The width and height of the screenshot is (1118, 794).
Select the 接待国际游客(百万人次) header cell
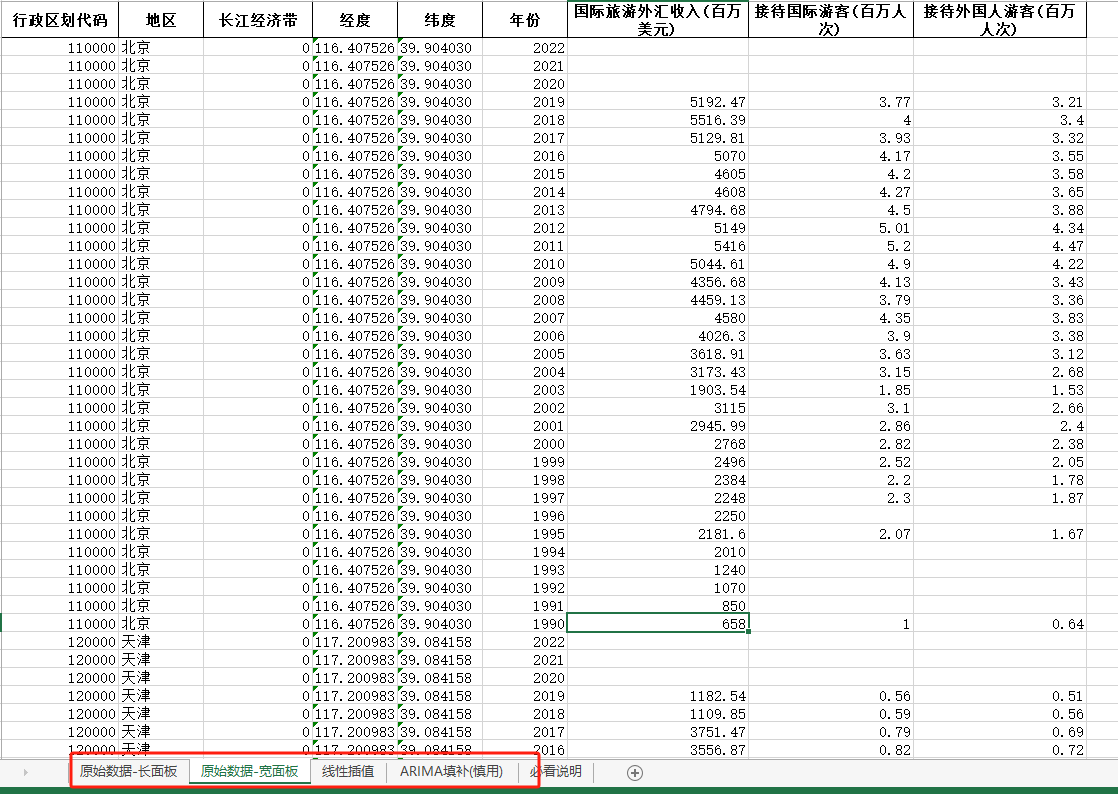(831, 20)
